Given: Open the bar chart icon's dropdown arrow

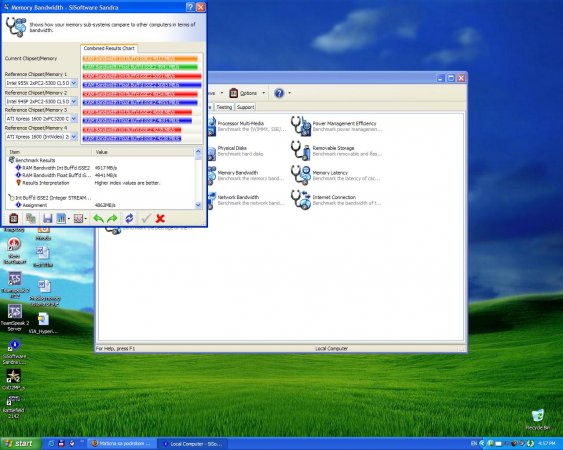Looking at the screenshot, I should click(69, 218).
